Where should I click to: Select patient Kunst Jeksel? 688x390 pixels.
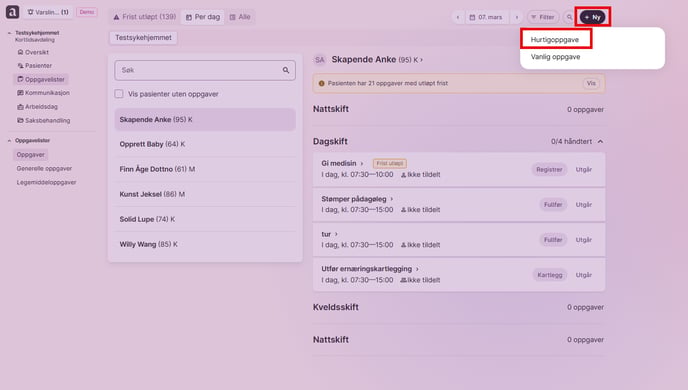[x=205, y=194]
